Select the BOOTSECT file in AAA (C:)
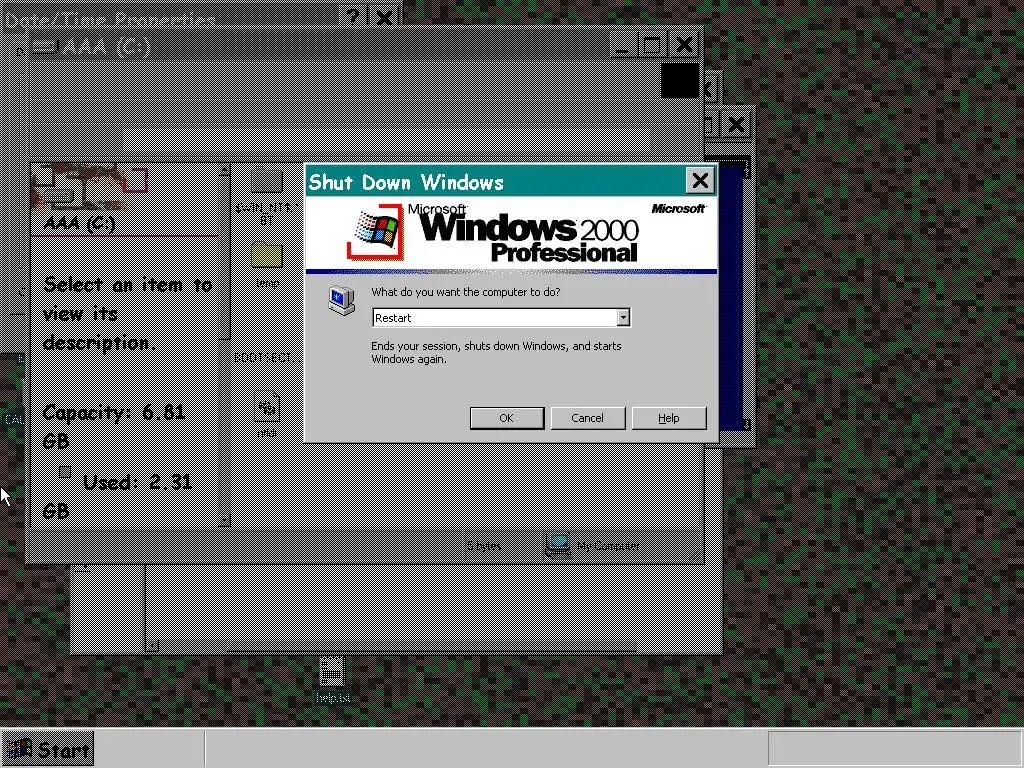Viewport: 1024px width, 768px height. tap(267, 357)
